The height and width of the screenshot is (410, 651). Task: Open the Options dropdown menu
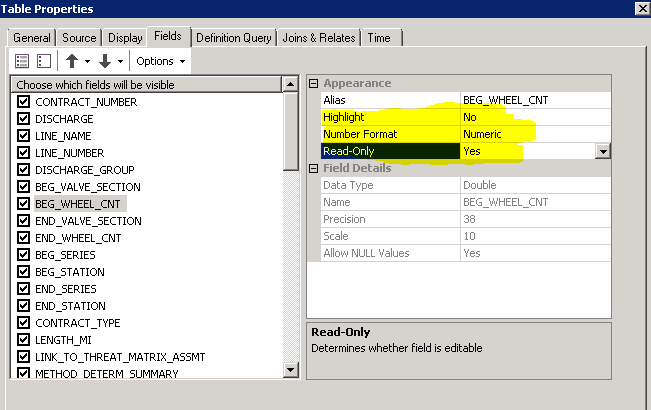(x=161, y=61)
